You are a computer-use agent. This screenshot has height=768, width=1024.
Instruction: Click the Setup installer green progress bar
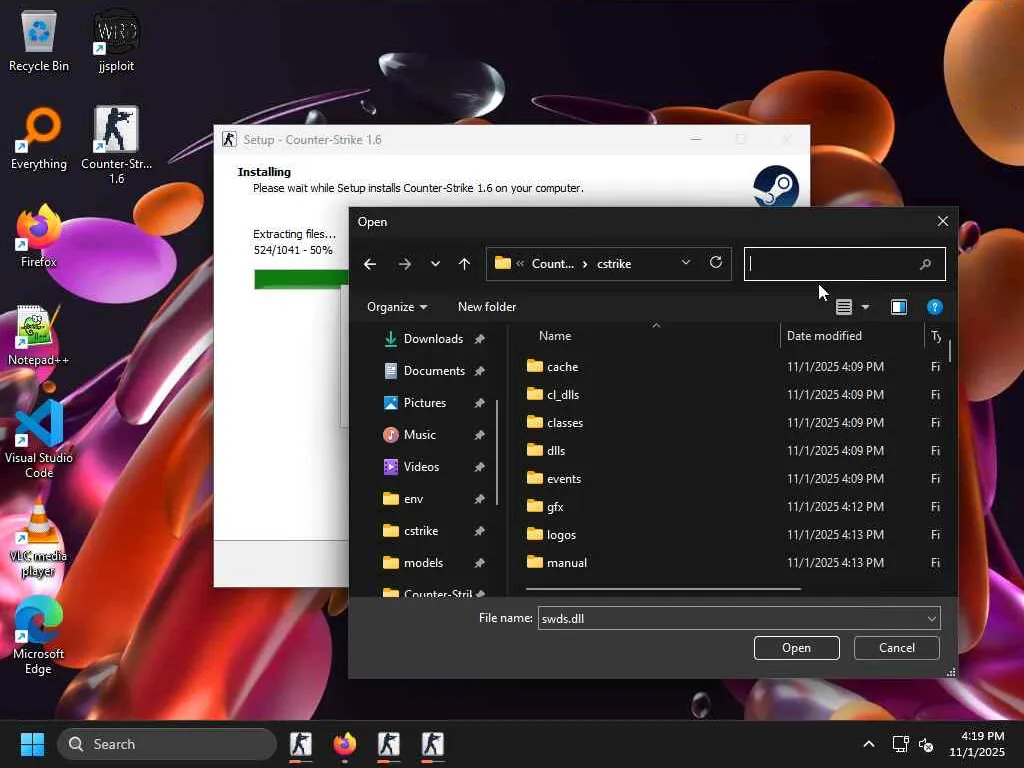point(300,279)
